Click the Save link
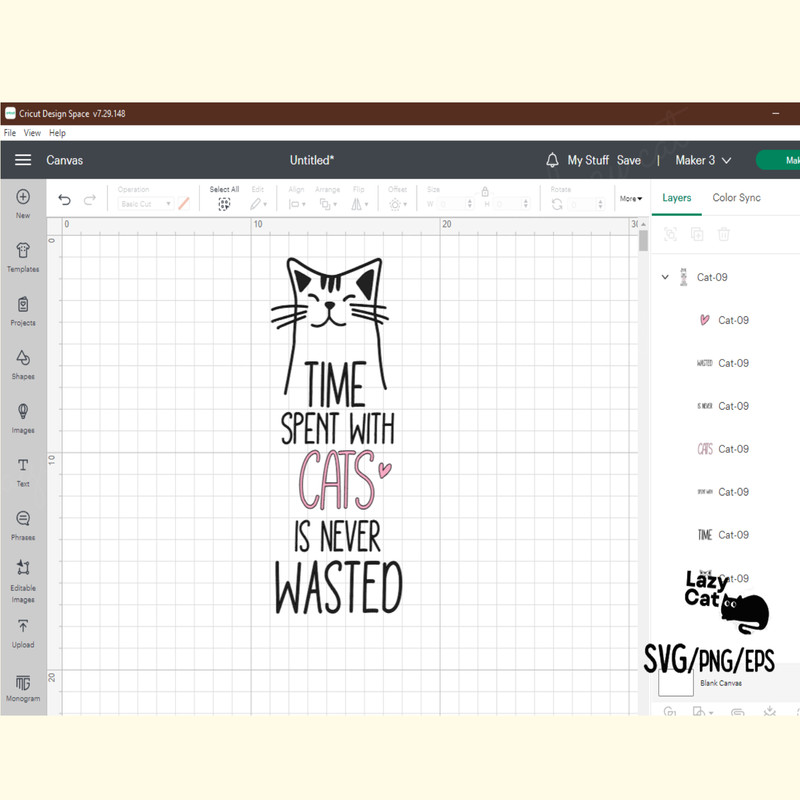Viewport: 800px width, 800px height. tap(629, 160)
